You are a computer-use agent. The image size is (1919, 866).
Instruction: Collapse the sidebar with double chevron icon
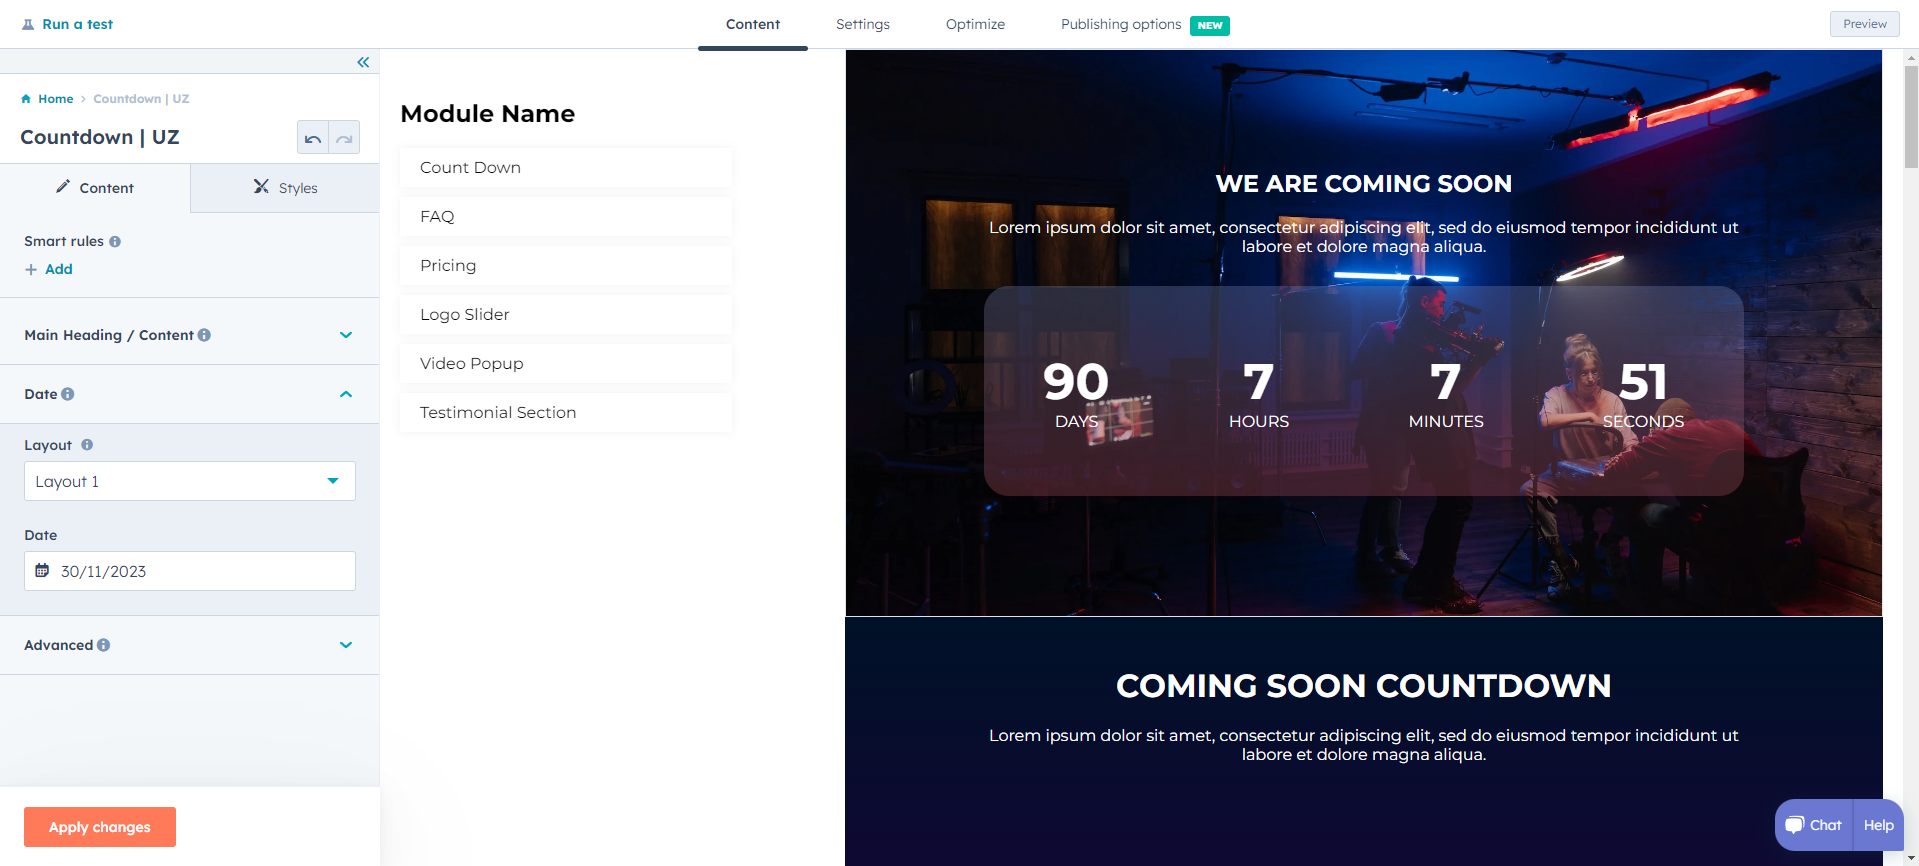tap(363, 62)
